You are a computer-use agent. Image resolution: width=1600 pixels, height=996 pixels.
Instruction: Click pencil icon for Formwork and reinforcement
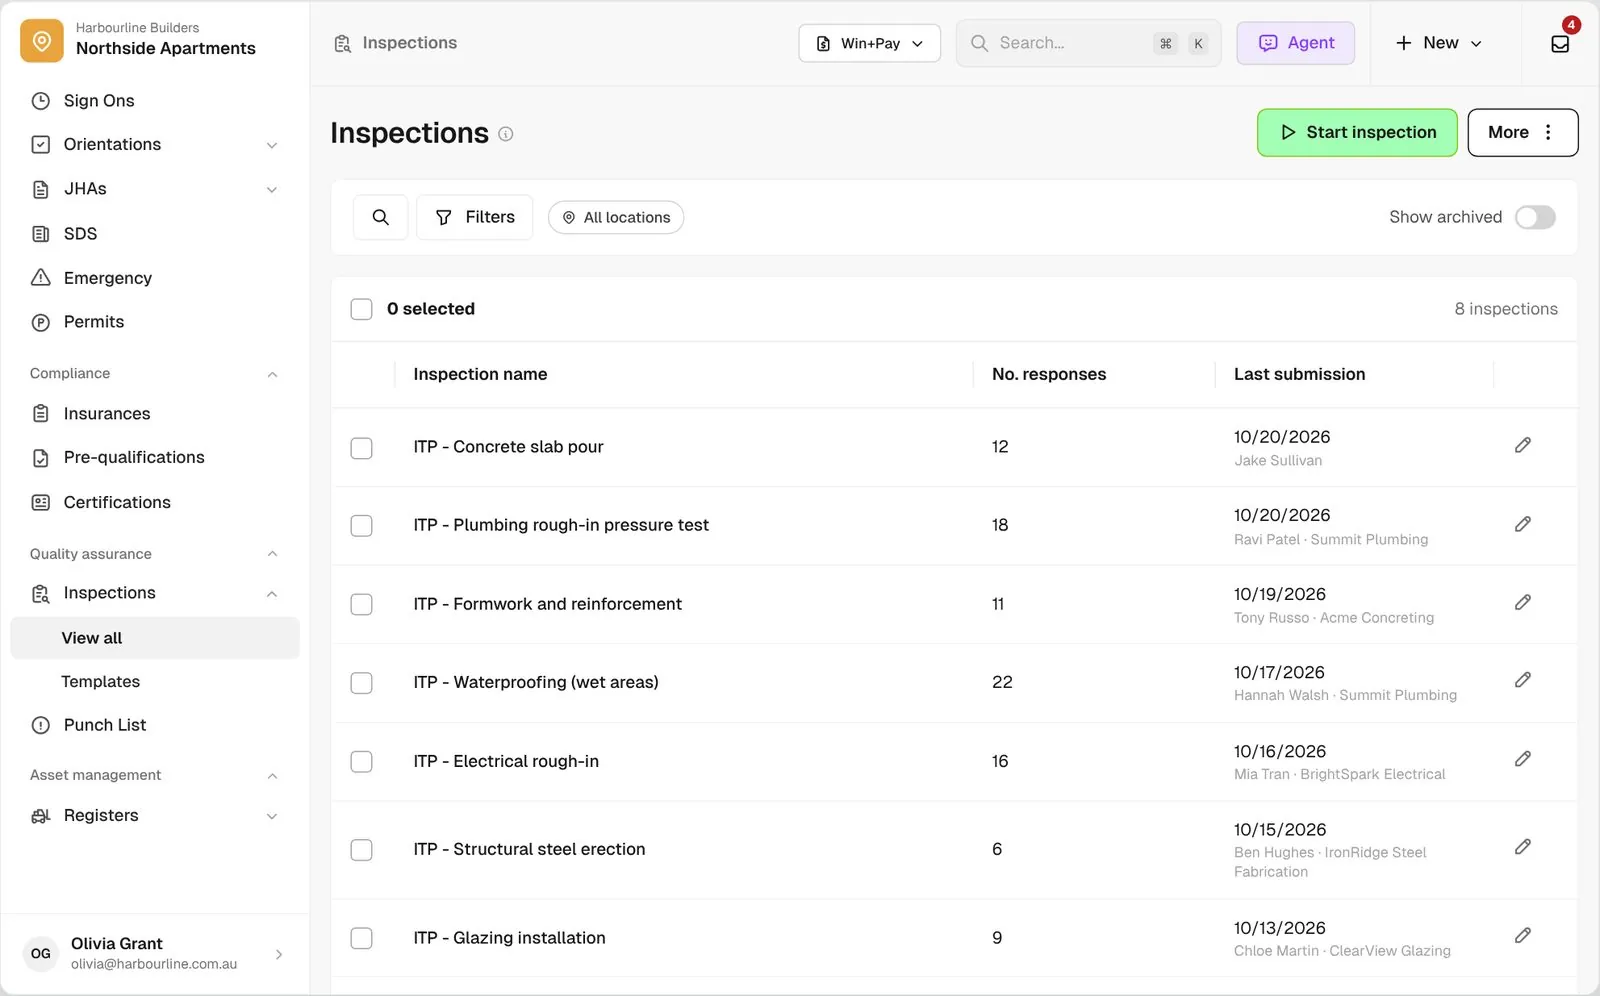tap(1522, 602)
